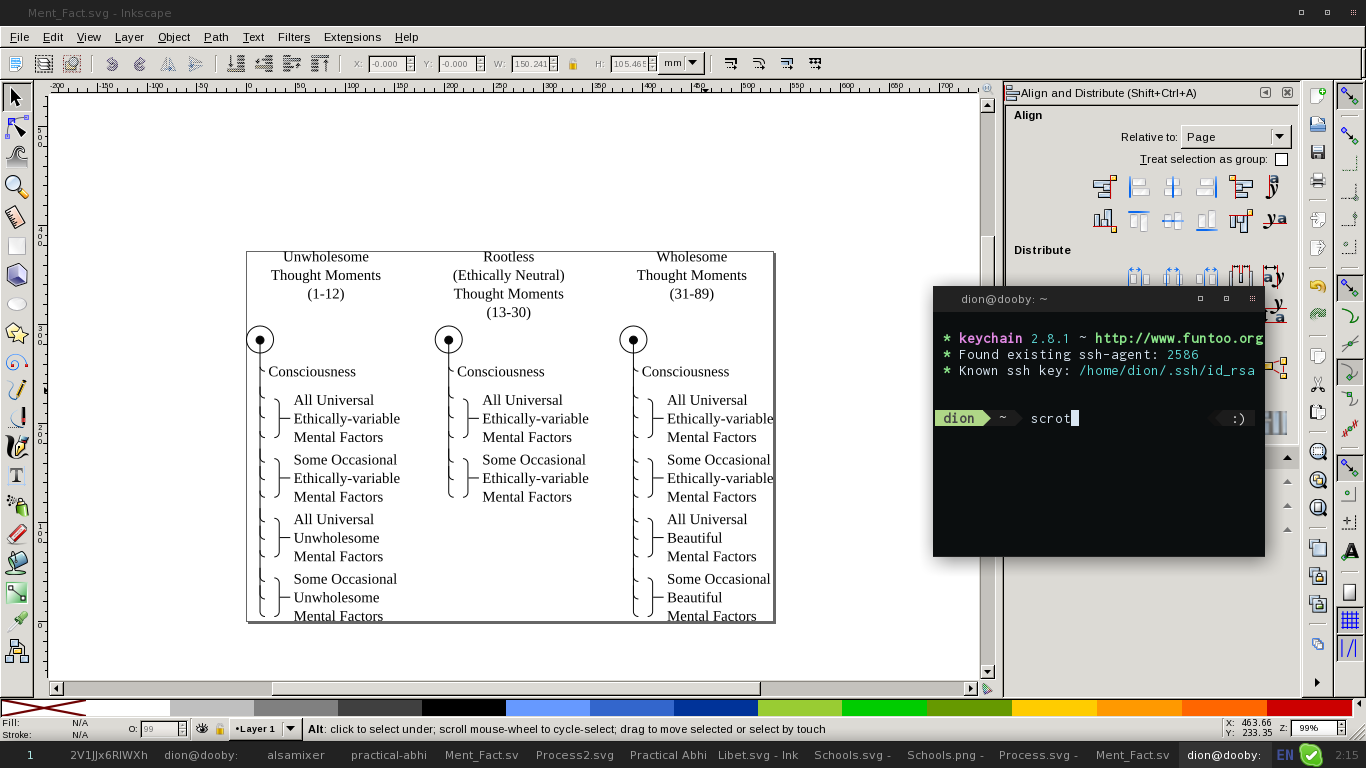Toggle moving gradients with objects
The image size is (1366, 768).
click(787, 63)
